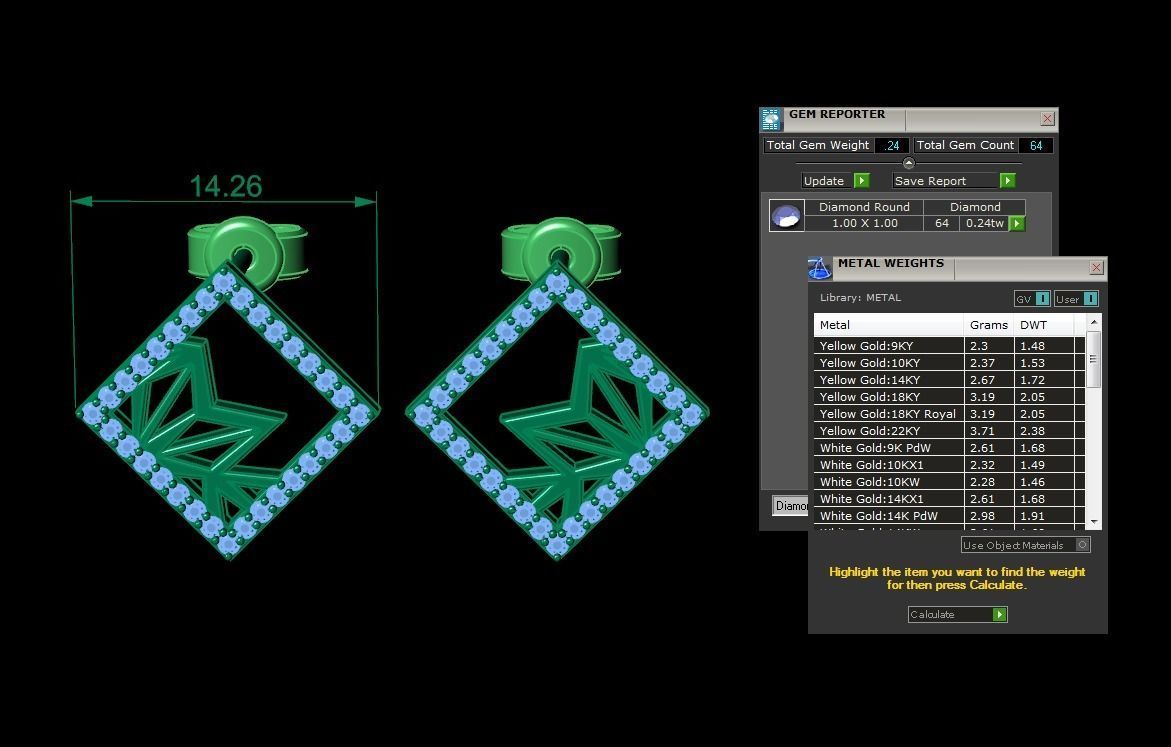Select the White Gold:10KW row

click(x=949, y=482)
